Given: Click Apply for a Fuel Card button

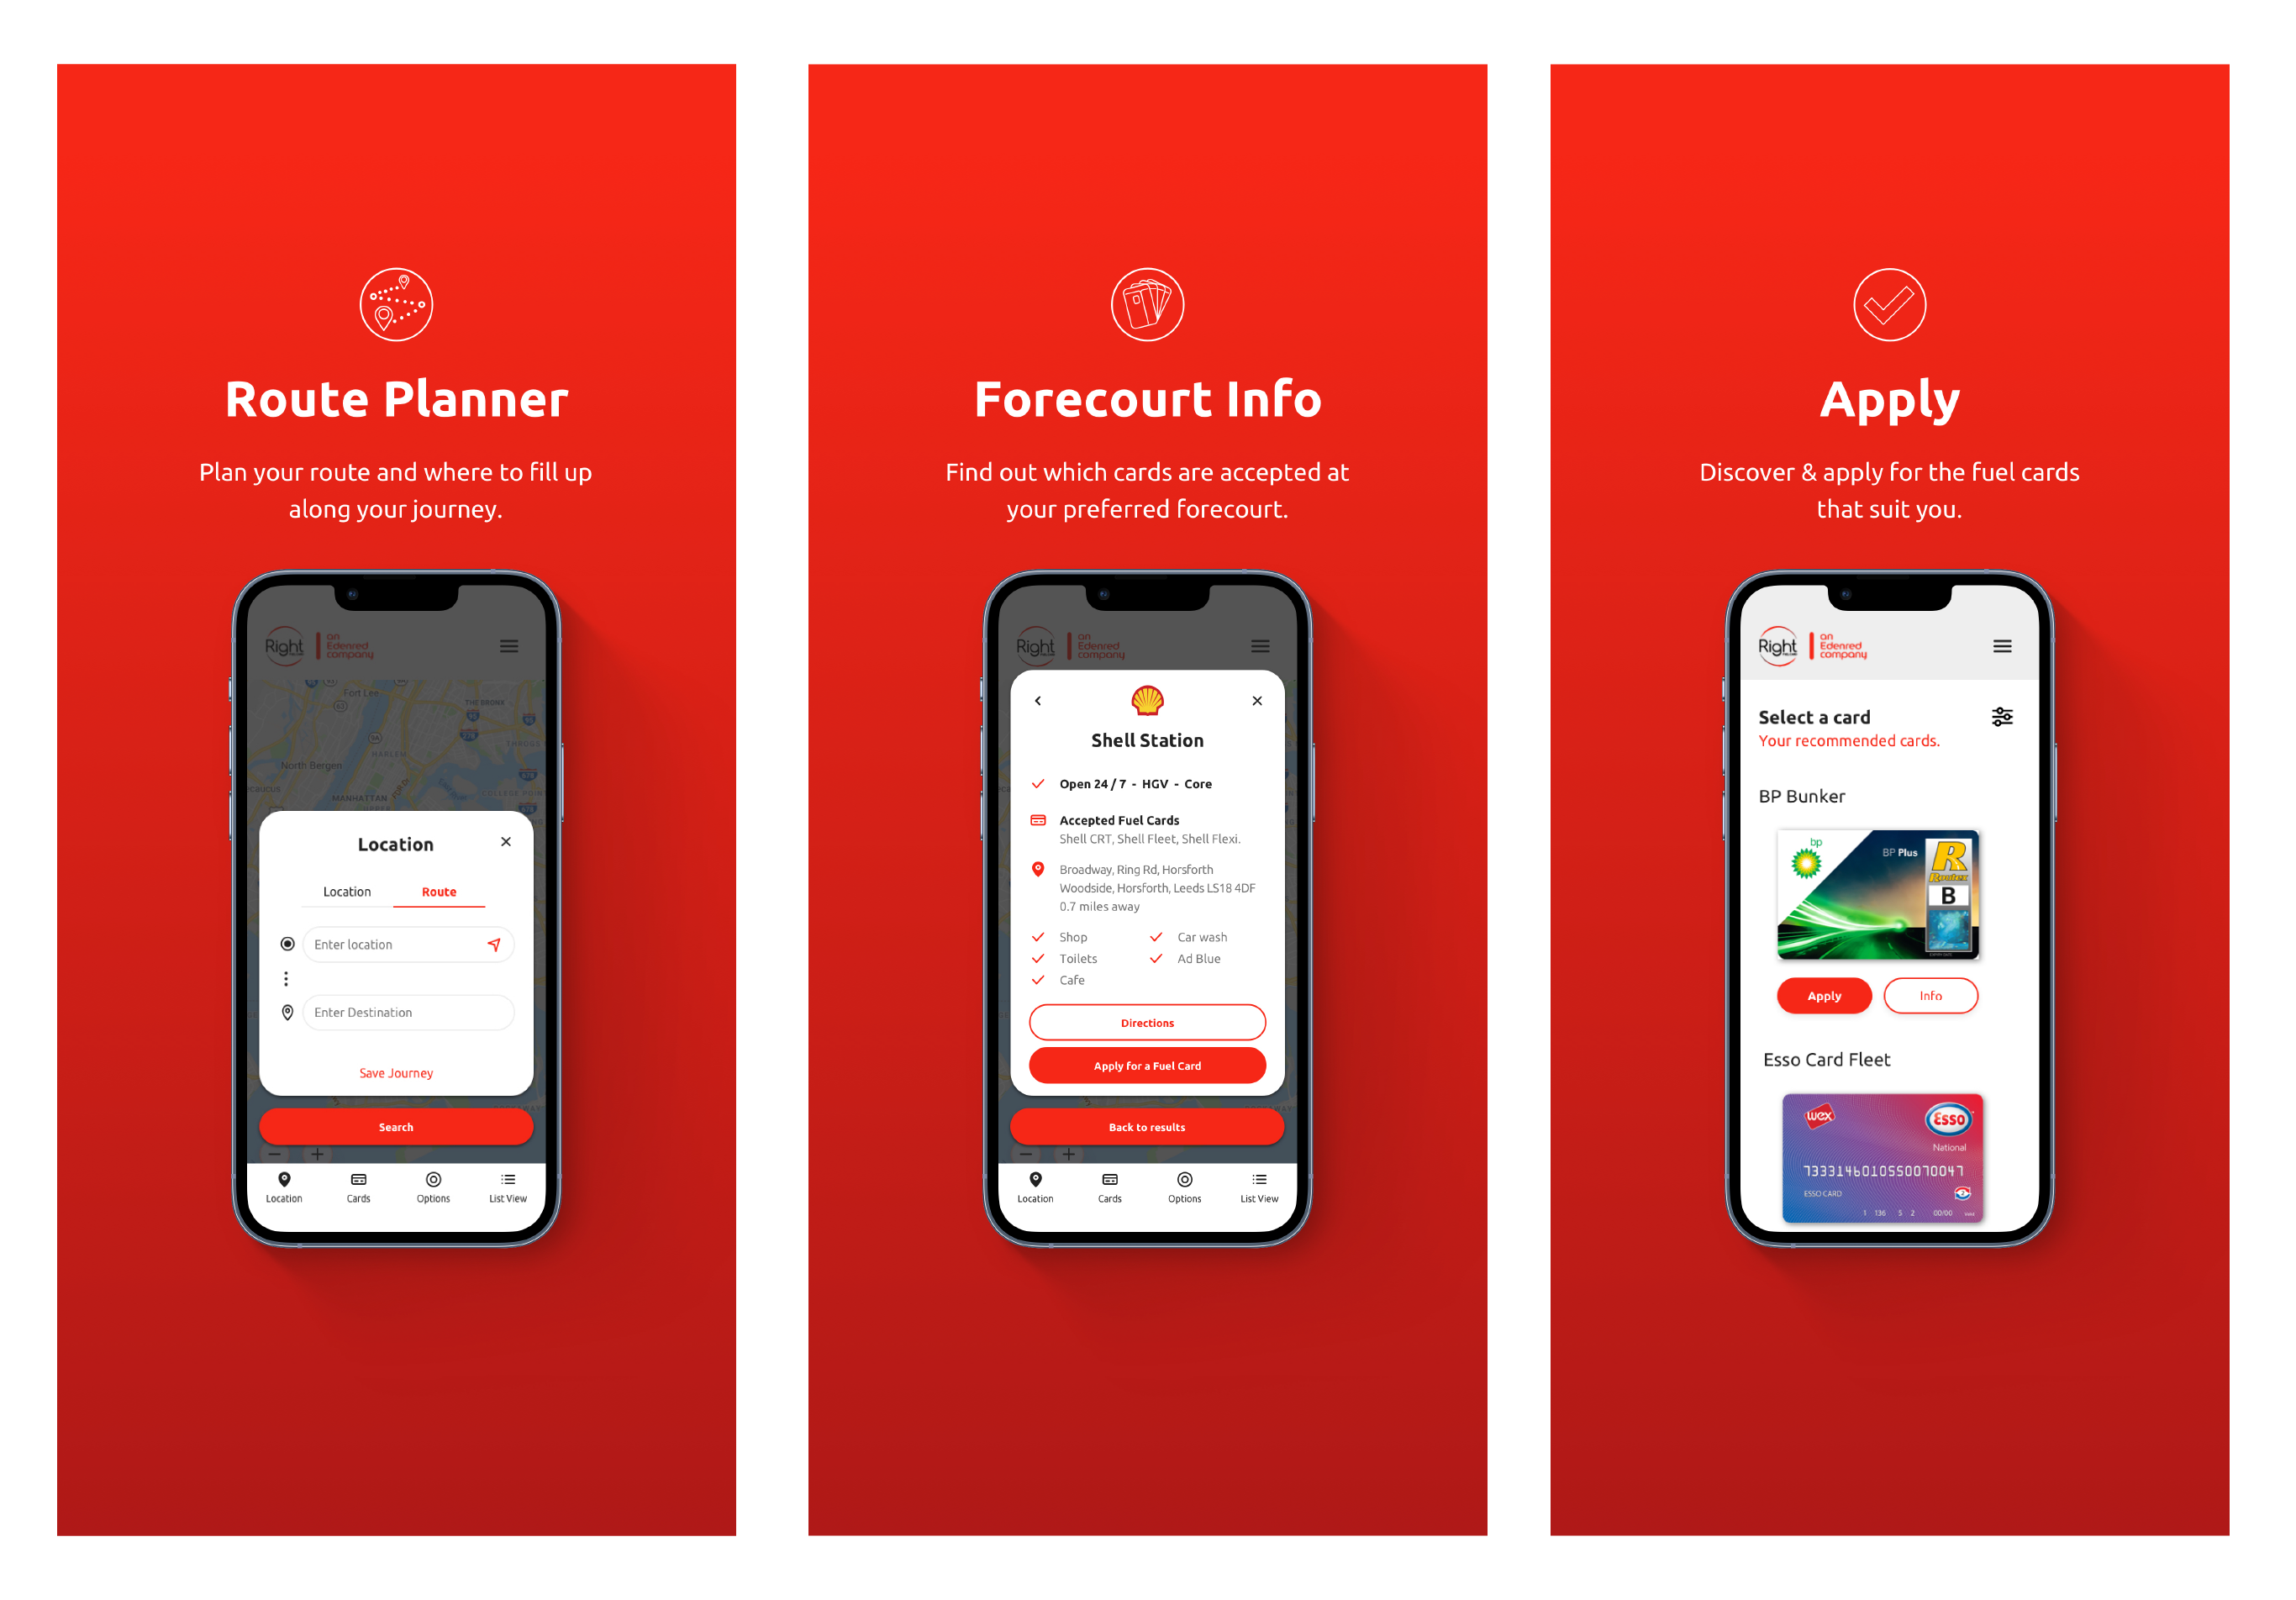Looking at the screenshot, I should (x=1145, y=1066).
